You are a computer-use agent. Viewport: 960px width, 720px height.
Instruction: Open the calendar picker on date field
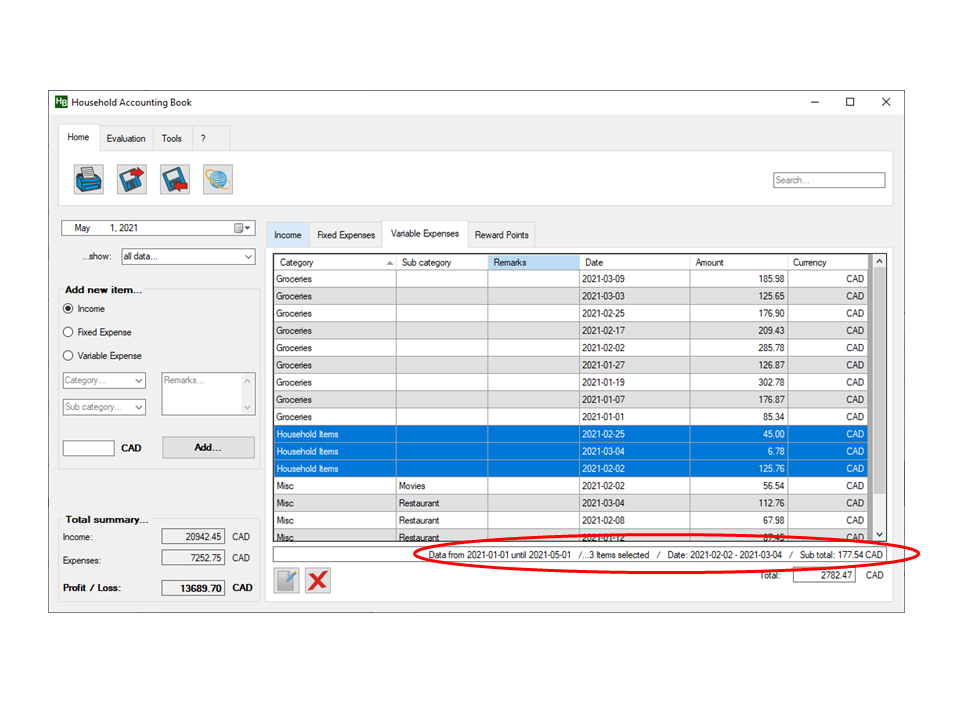(x=243, y=228)
